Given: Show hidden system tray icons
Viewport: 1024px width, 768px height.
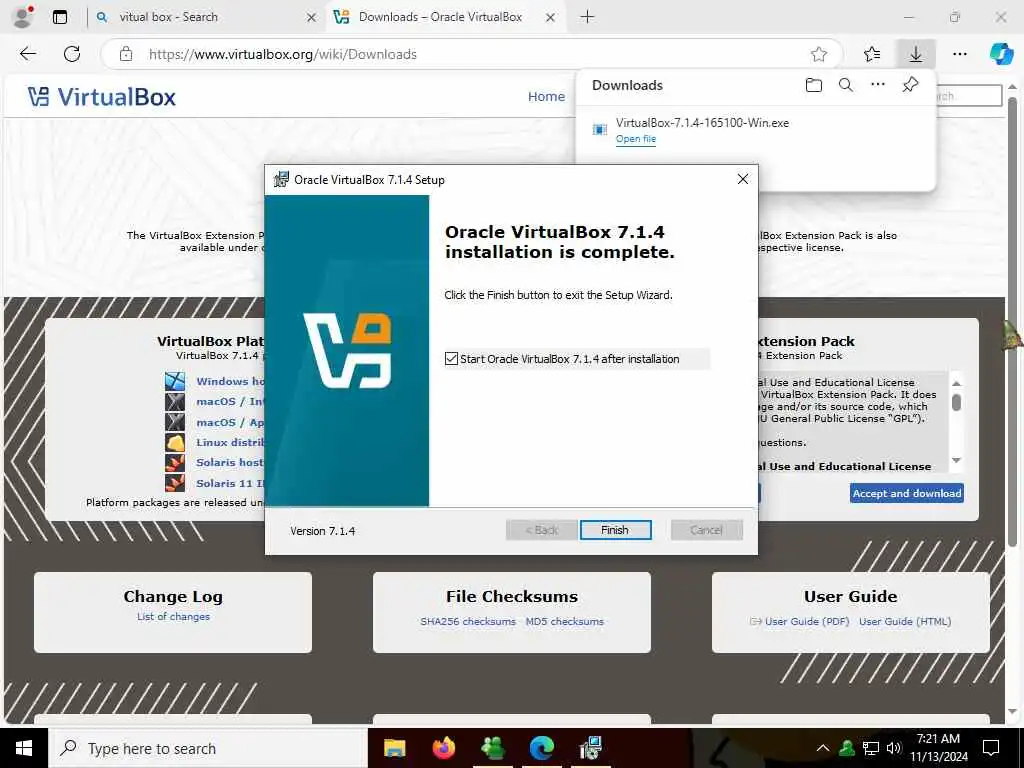Looking at the screenshot, I should pyautogui.click(x=823, y=748).
